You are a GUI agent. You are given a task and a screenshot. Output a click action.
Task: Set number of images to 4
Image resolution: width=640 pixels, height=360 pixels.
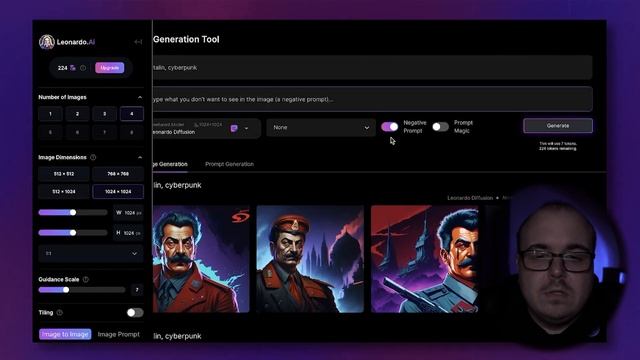coord(131,114)
